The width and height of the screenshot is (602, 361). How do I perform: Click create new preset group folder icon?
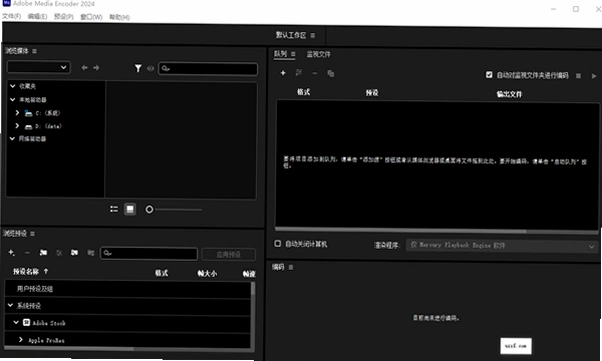click(43, 253)
